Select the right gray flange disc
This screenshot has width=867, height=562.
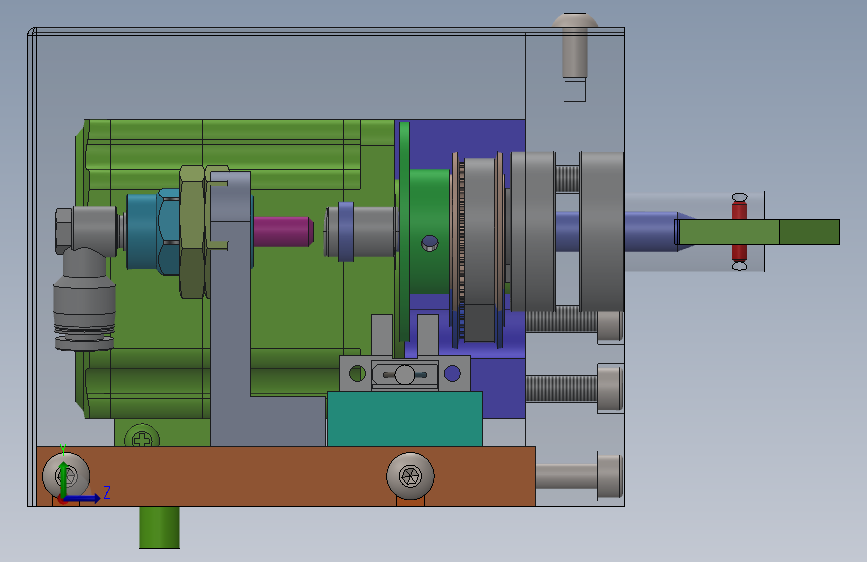click(x=602, y=231)
